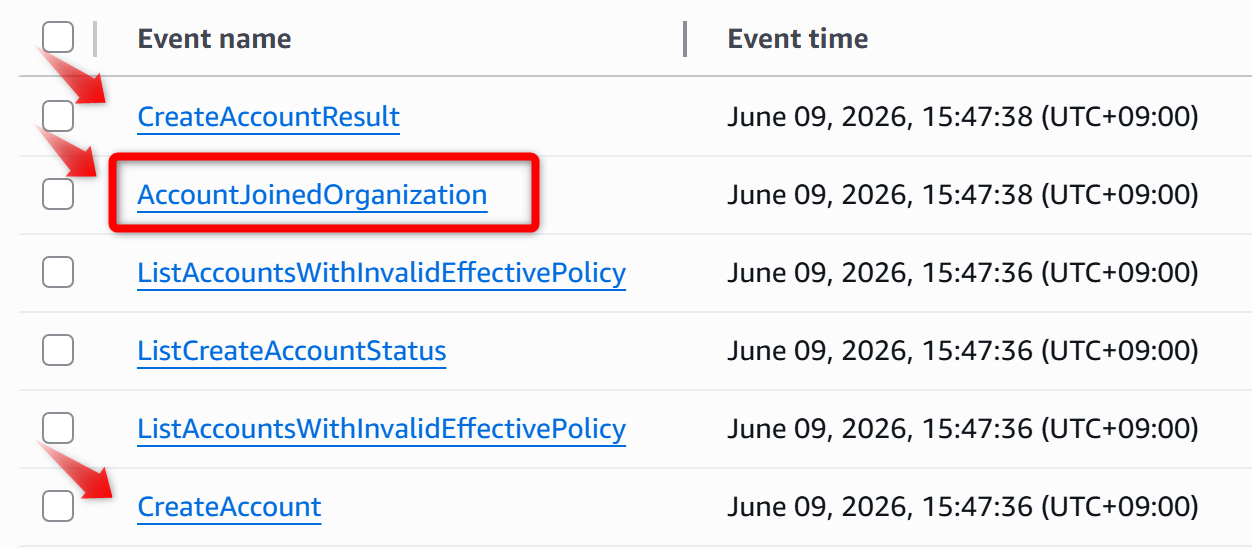Open ListAccountsWithInvalidEffectivePolicy link directly above CreateAccount
This screenshot has height=549, width=1252.
[381, 429]
